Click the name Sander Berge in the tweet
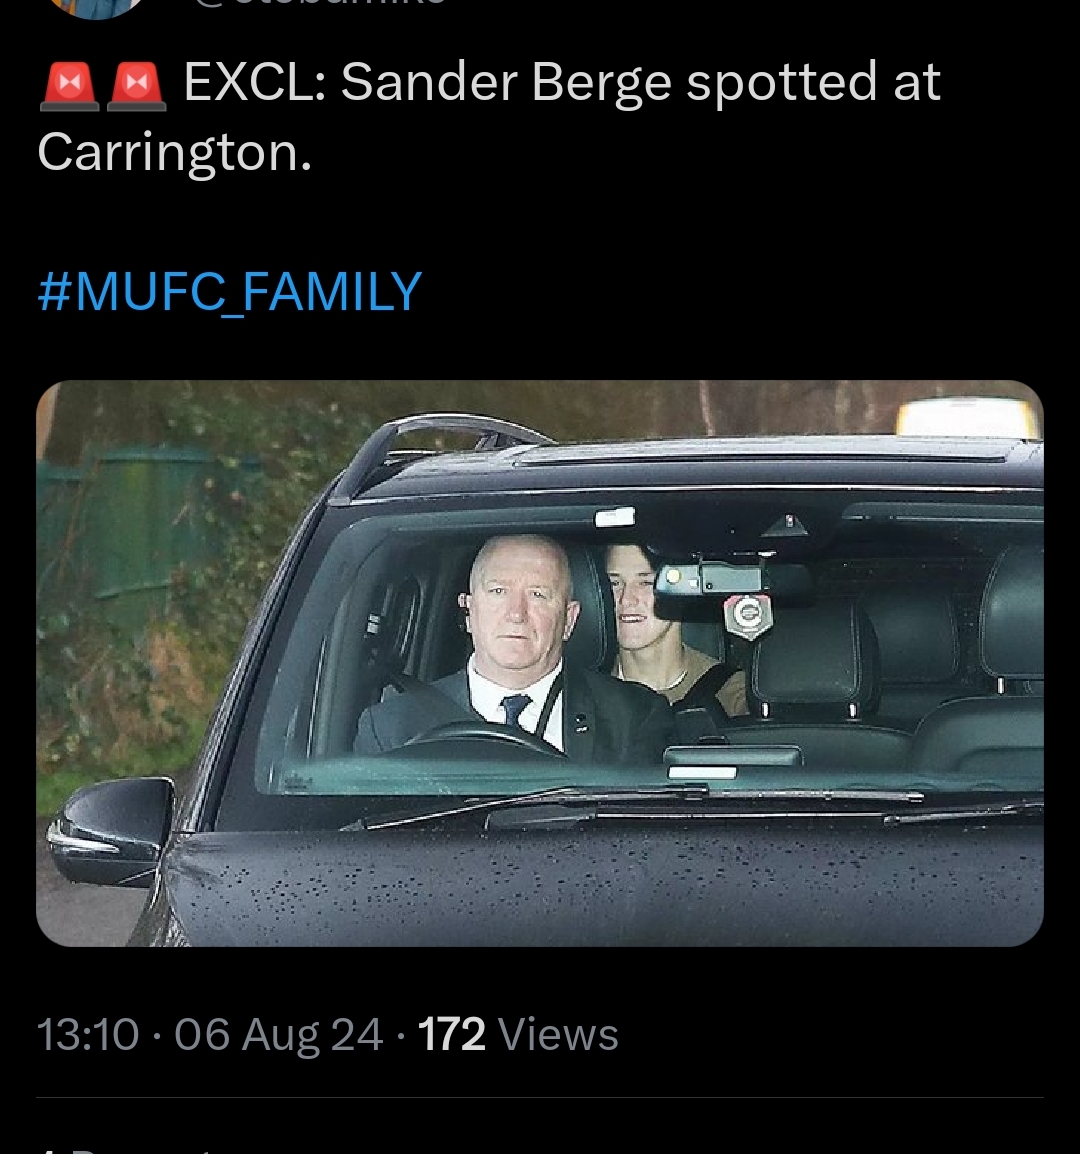The height and width of the screenshot is (1154, 1080). tap(507, 82)
